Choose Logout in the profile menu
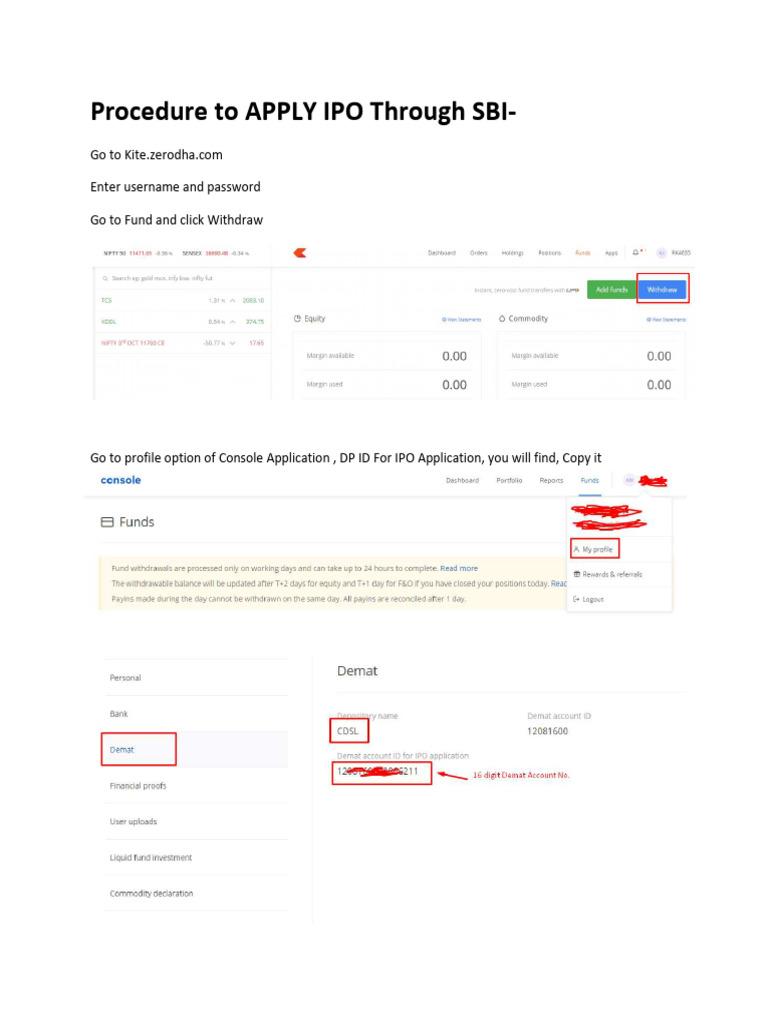The height and width of the screenshot is (1024, 768). pyautogui.click(x=591, y=599)
